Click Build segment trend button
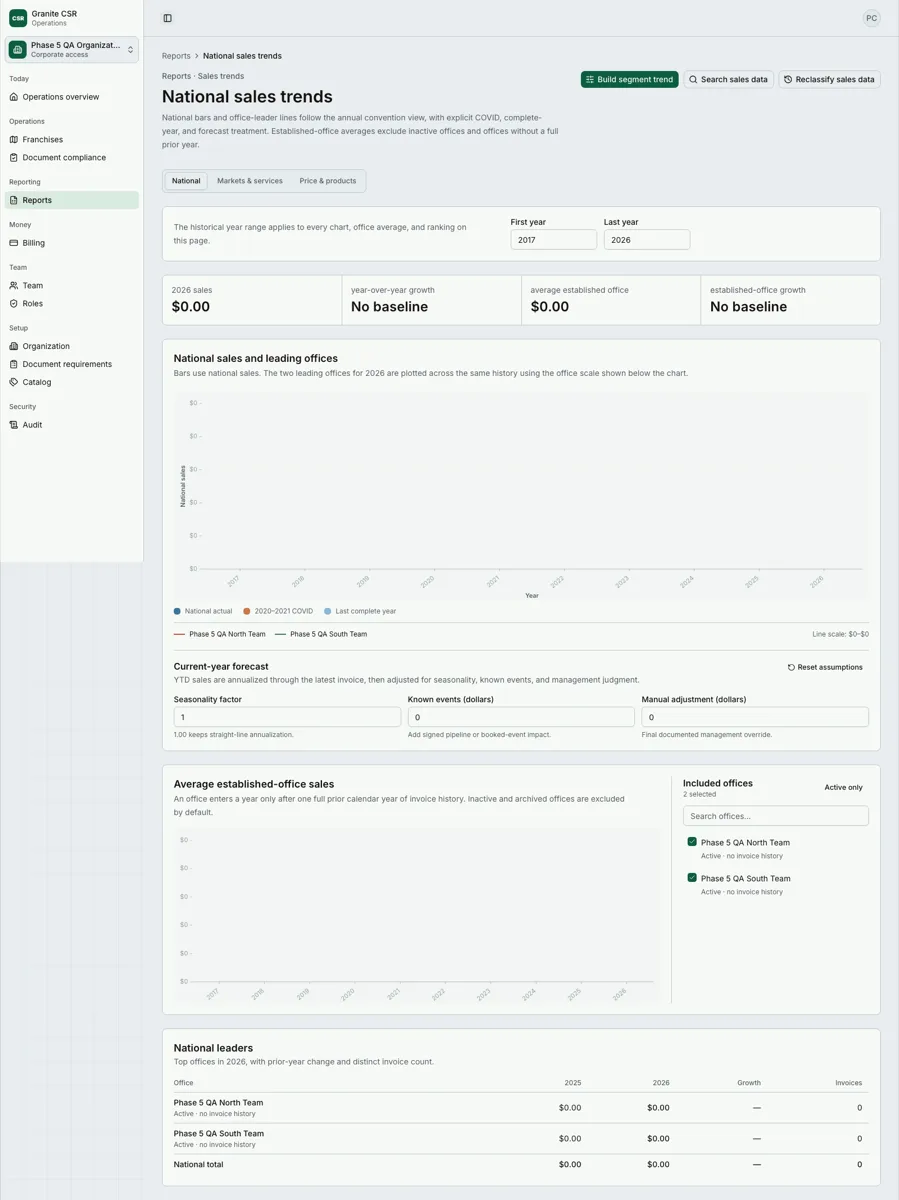This screenshot has width=899, height=1200. (x=630, y=79)
